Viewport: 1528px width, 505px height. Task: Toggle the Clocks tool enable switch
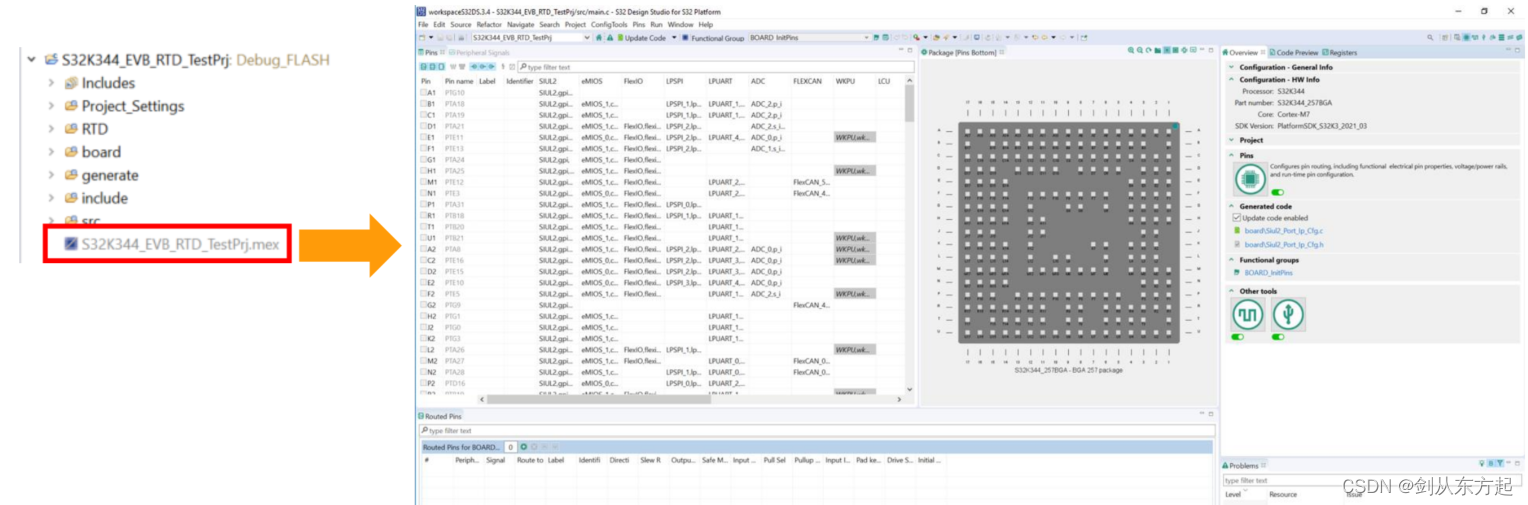pos(1238,337)
